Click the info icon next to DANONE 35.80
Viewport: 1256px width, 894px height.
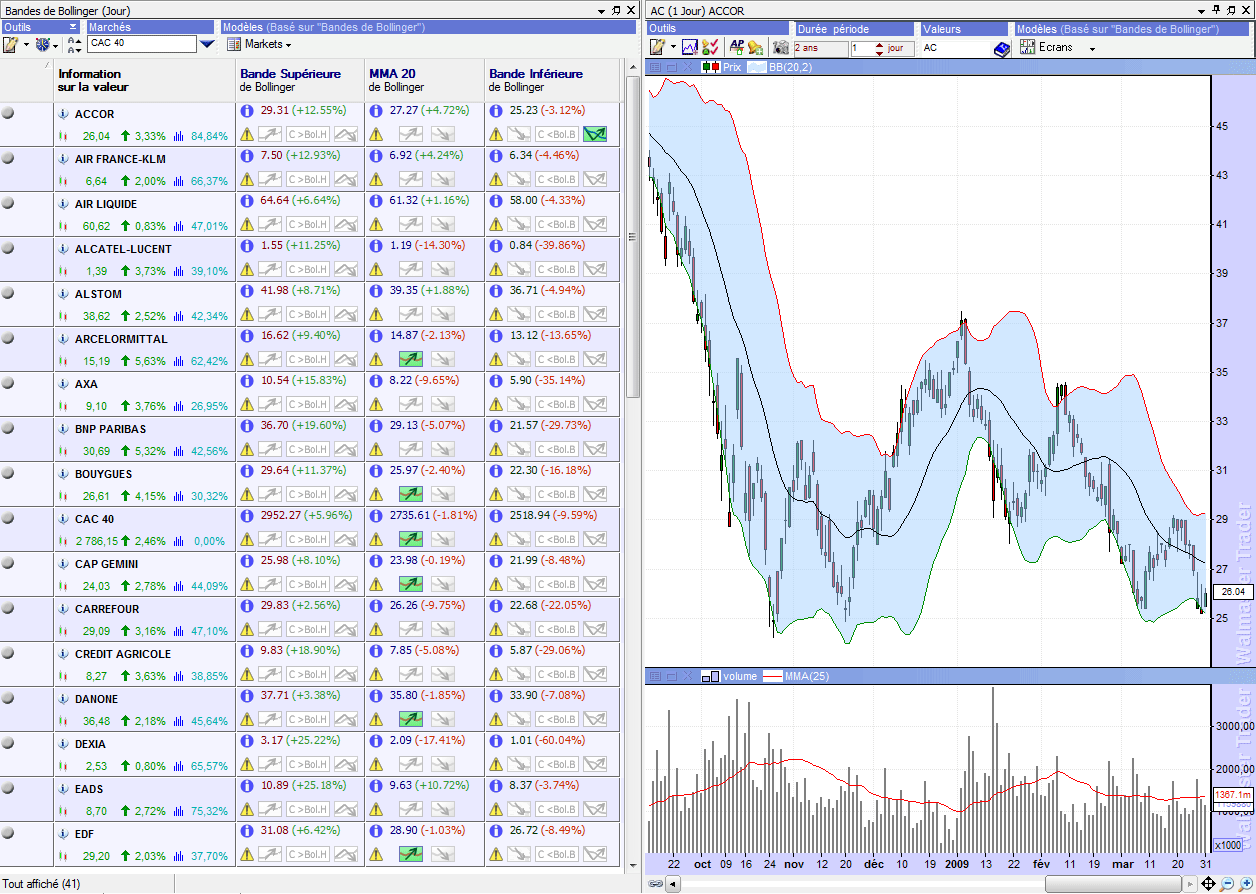(x=376, y=695)
